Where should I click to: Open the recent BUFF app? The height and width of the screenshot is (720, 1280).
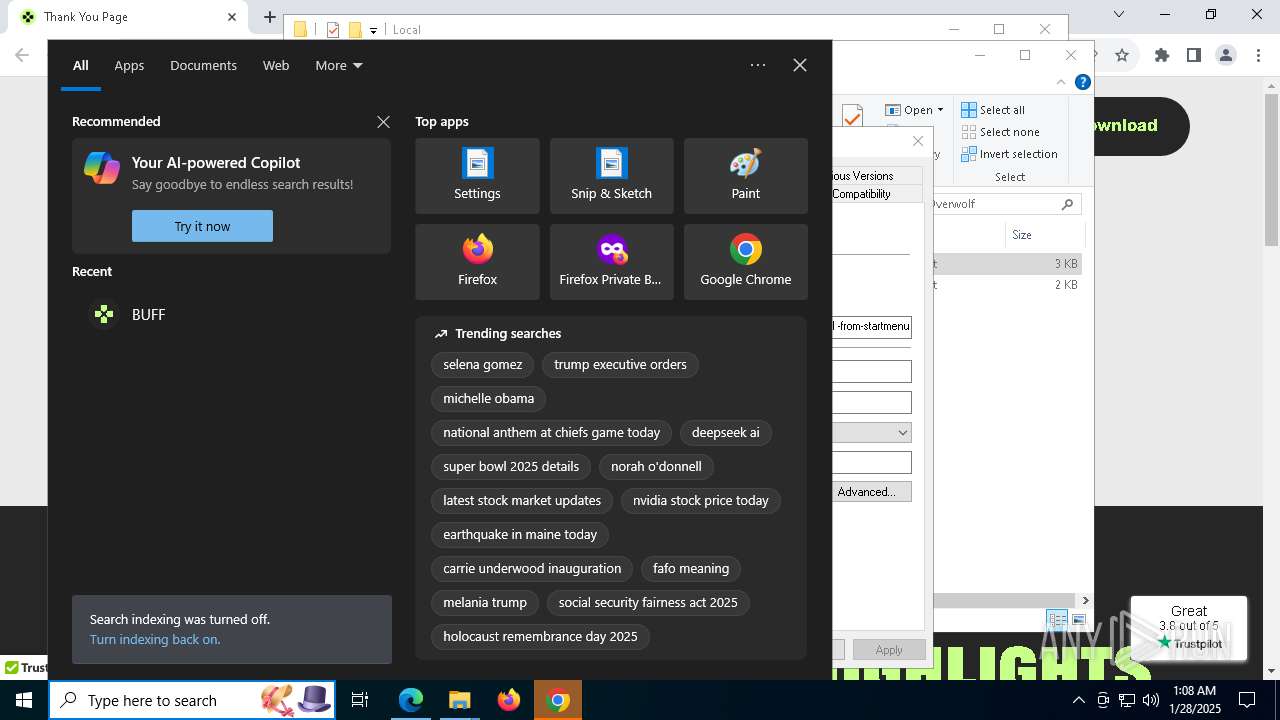tap(230, 314)
